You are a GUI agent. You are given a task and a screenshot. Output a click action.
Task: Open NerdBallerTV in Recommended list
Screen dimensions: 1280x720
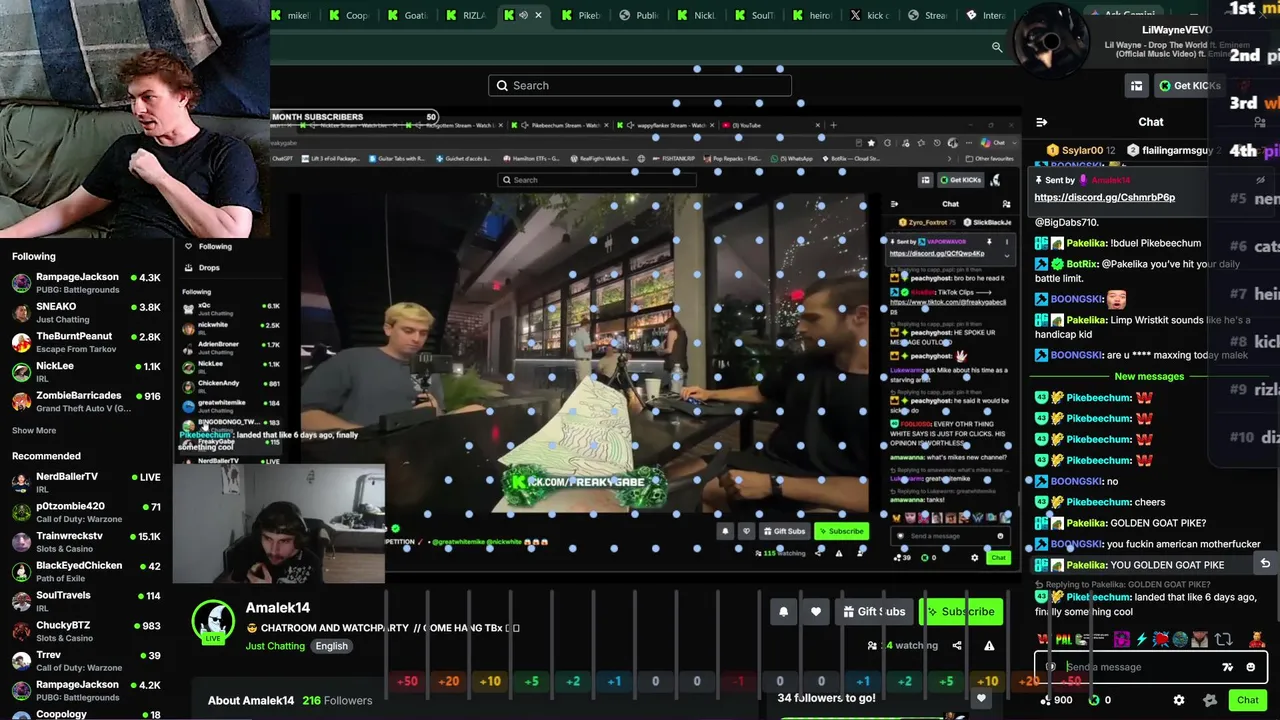(x=88, y=482)
